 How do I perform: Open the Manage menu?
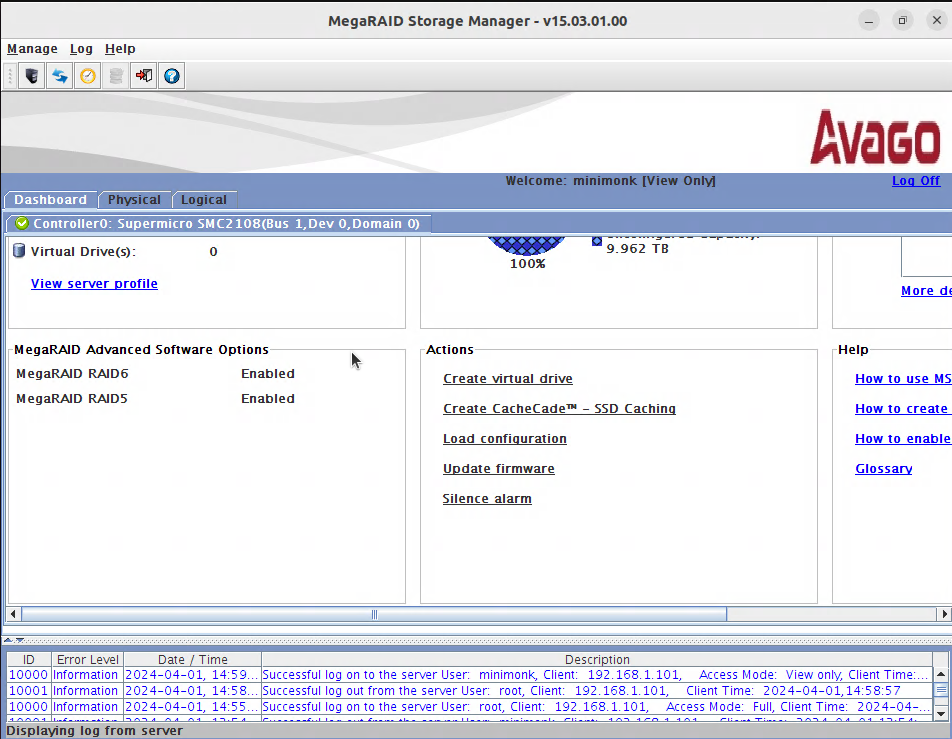(32, 49)
